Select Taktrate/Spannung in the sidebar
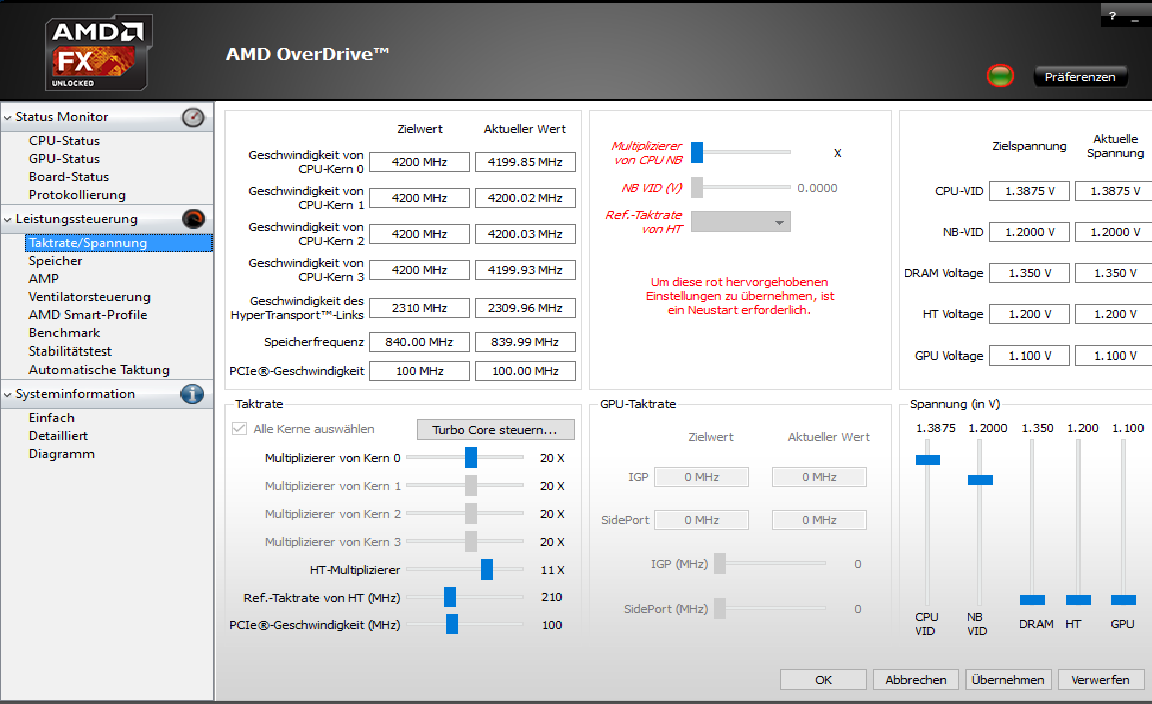 (x=118, y=243)
